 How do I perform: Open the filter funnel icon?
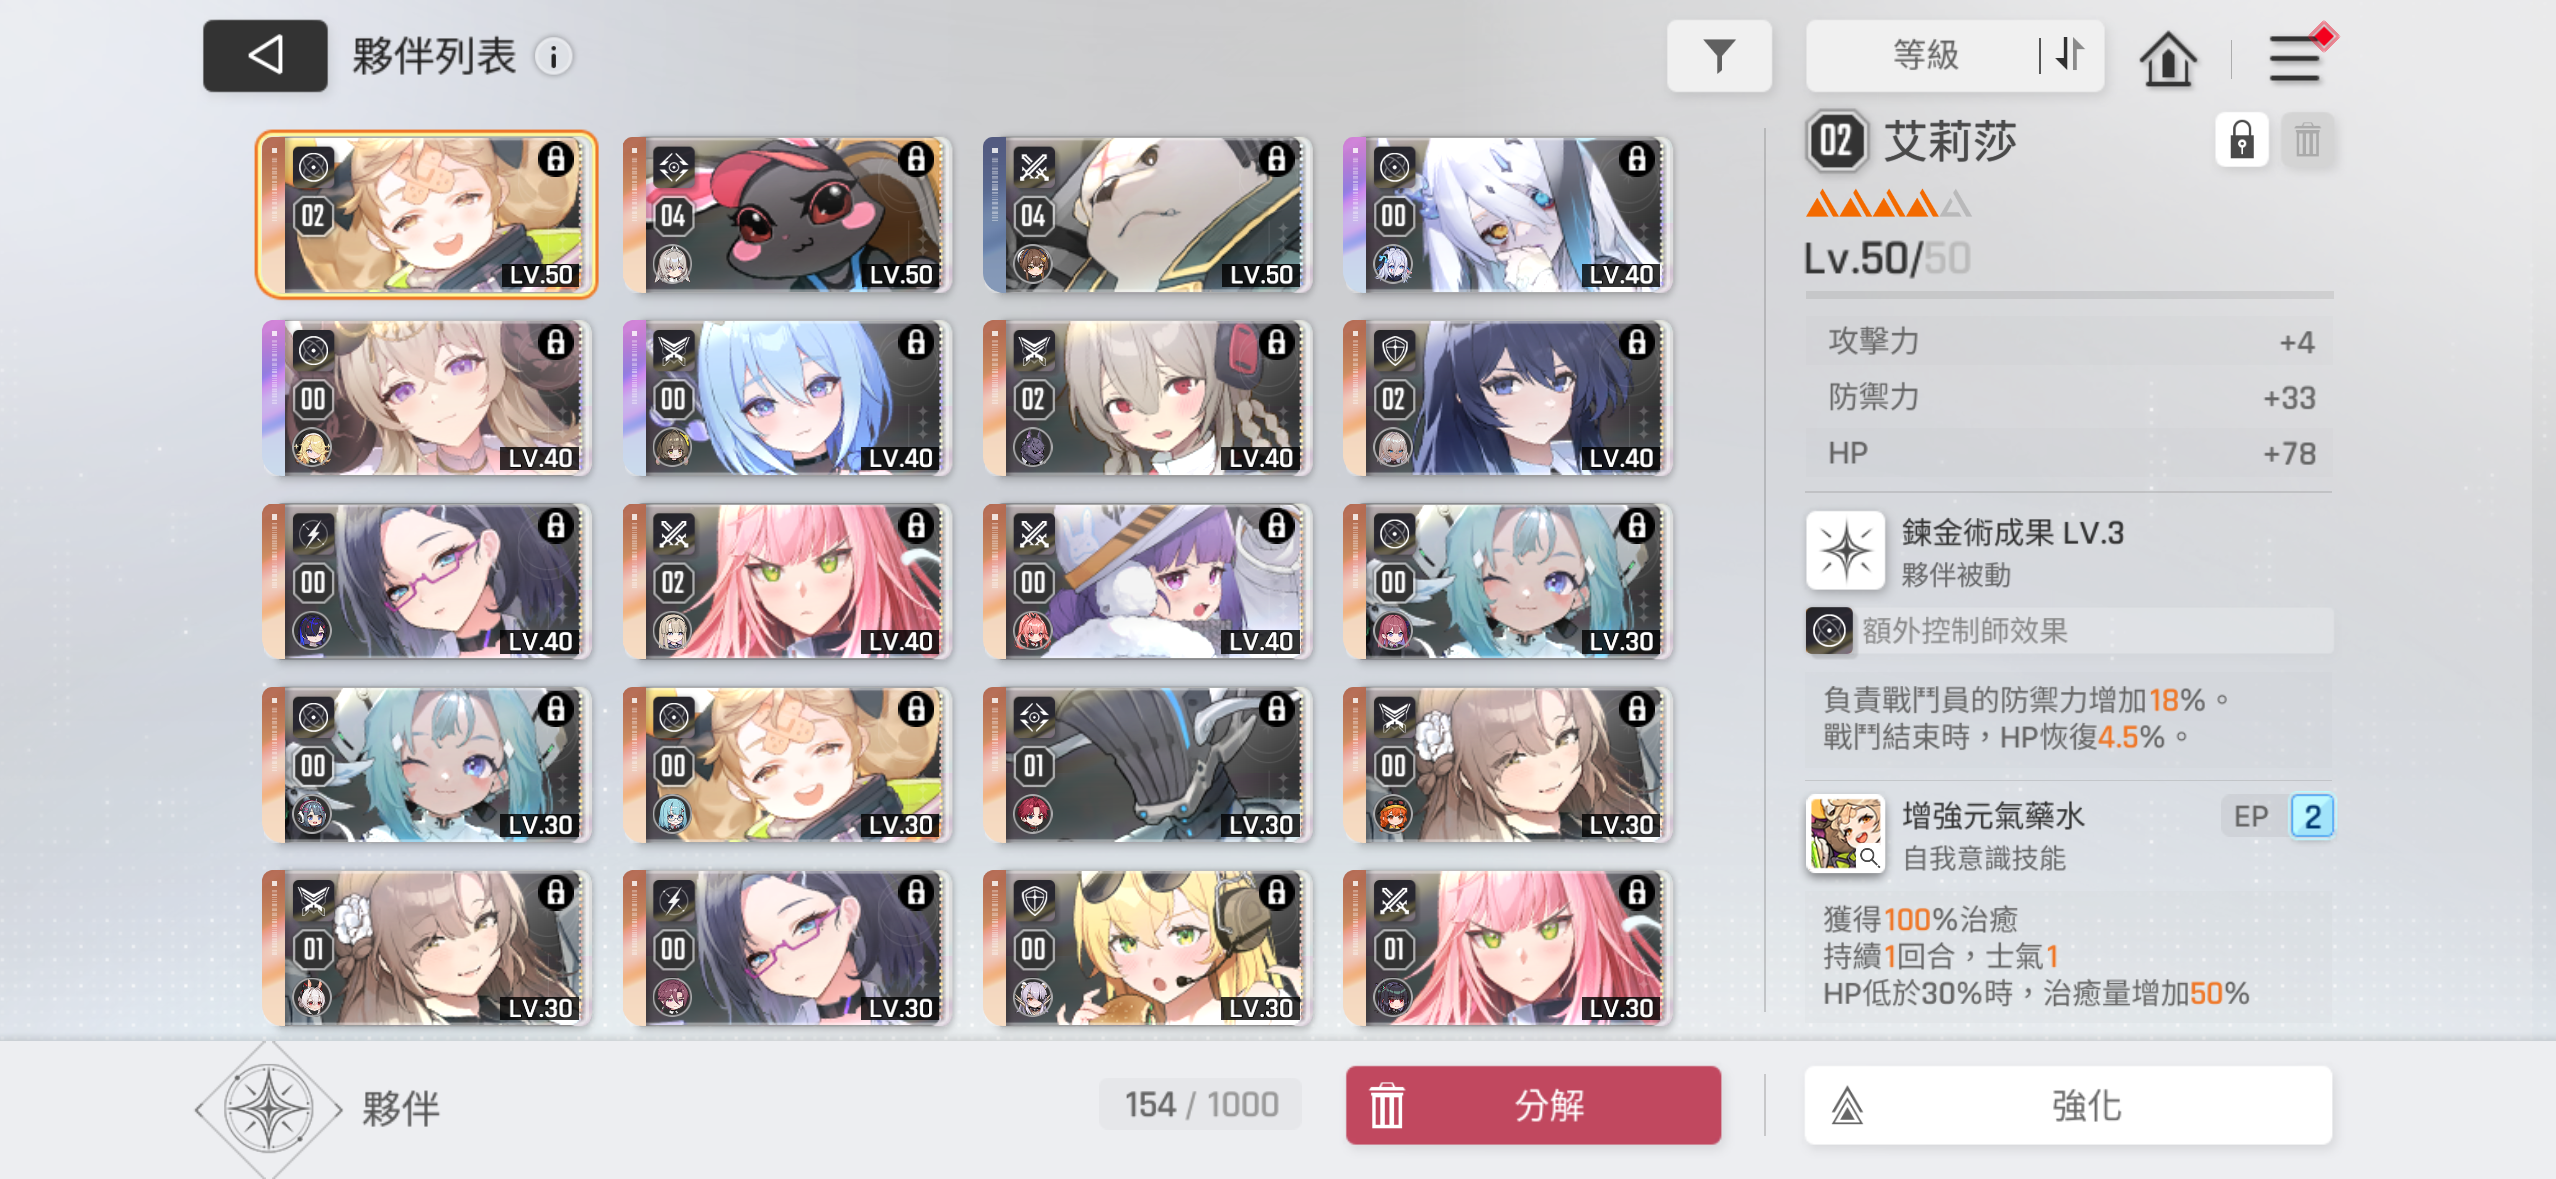coord(1718,56)
